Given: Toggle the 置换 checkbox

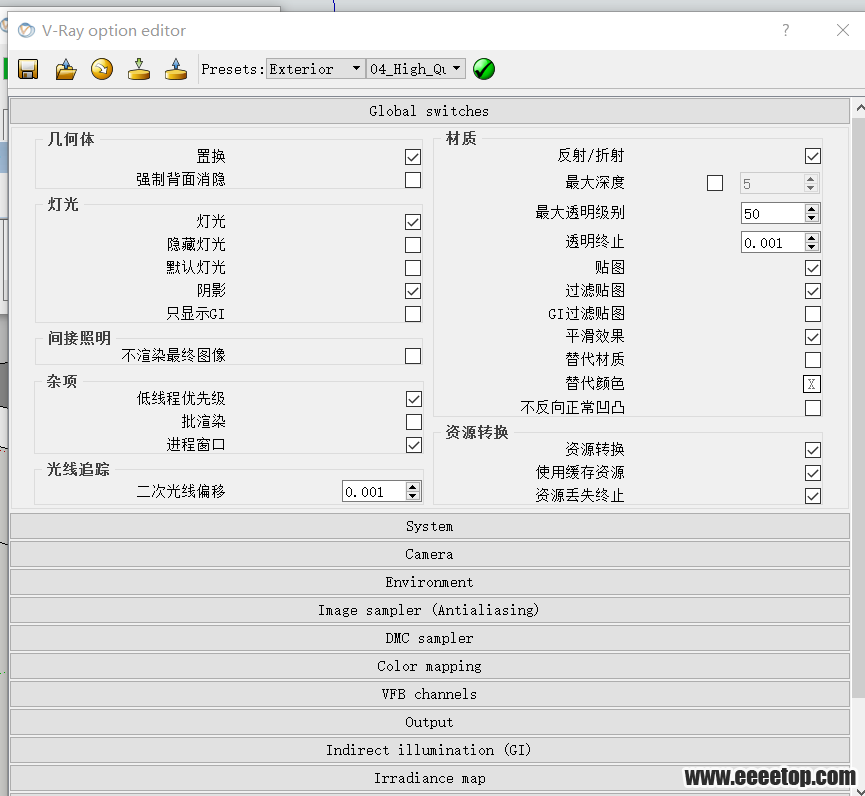Looking at the screenshot, I should click(413, 157).
